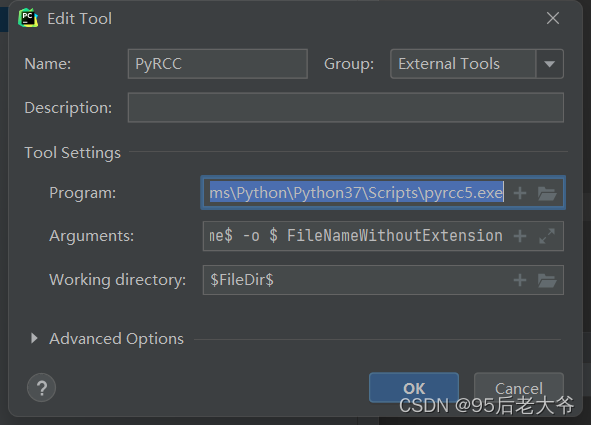Close the Edit Tool dialog
The width and height of the screenshot is (591, 425).
coord(553,18)
